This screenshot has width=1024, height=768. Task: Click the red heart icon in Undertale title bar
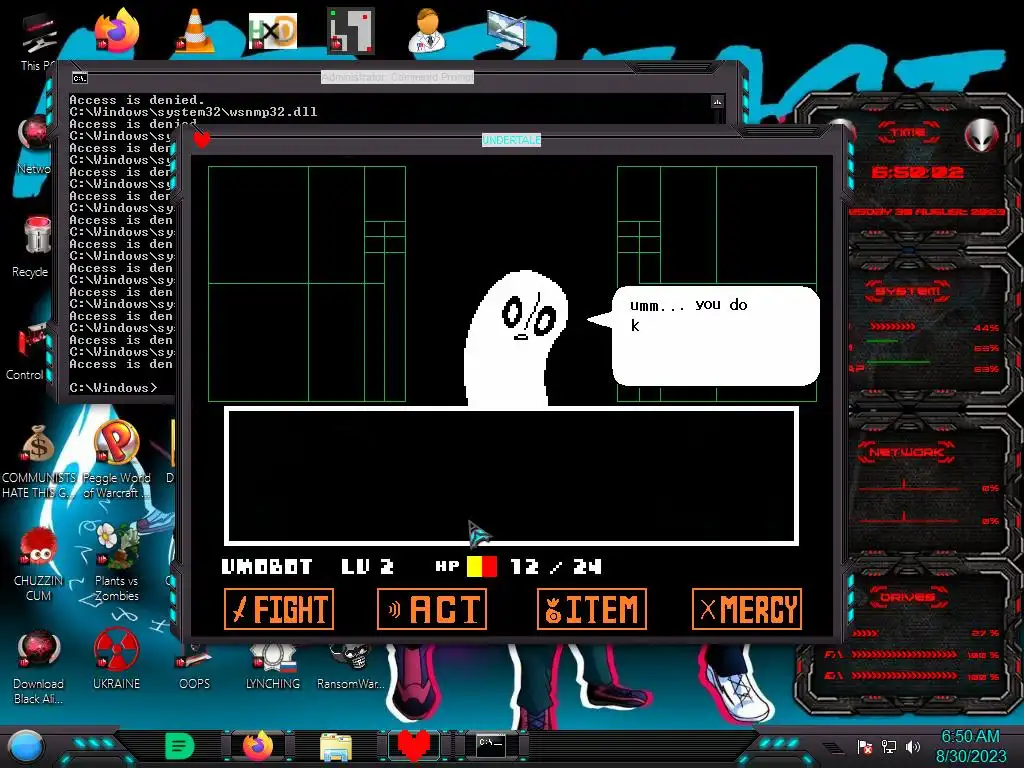[x=202, y=139]
